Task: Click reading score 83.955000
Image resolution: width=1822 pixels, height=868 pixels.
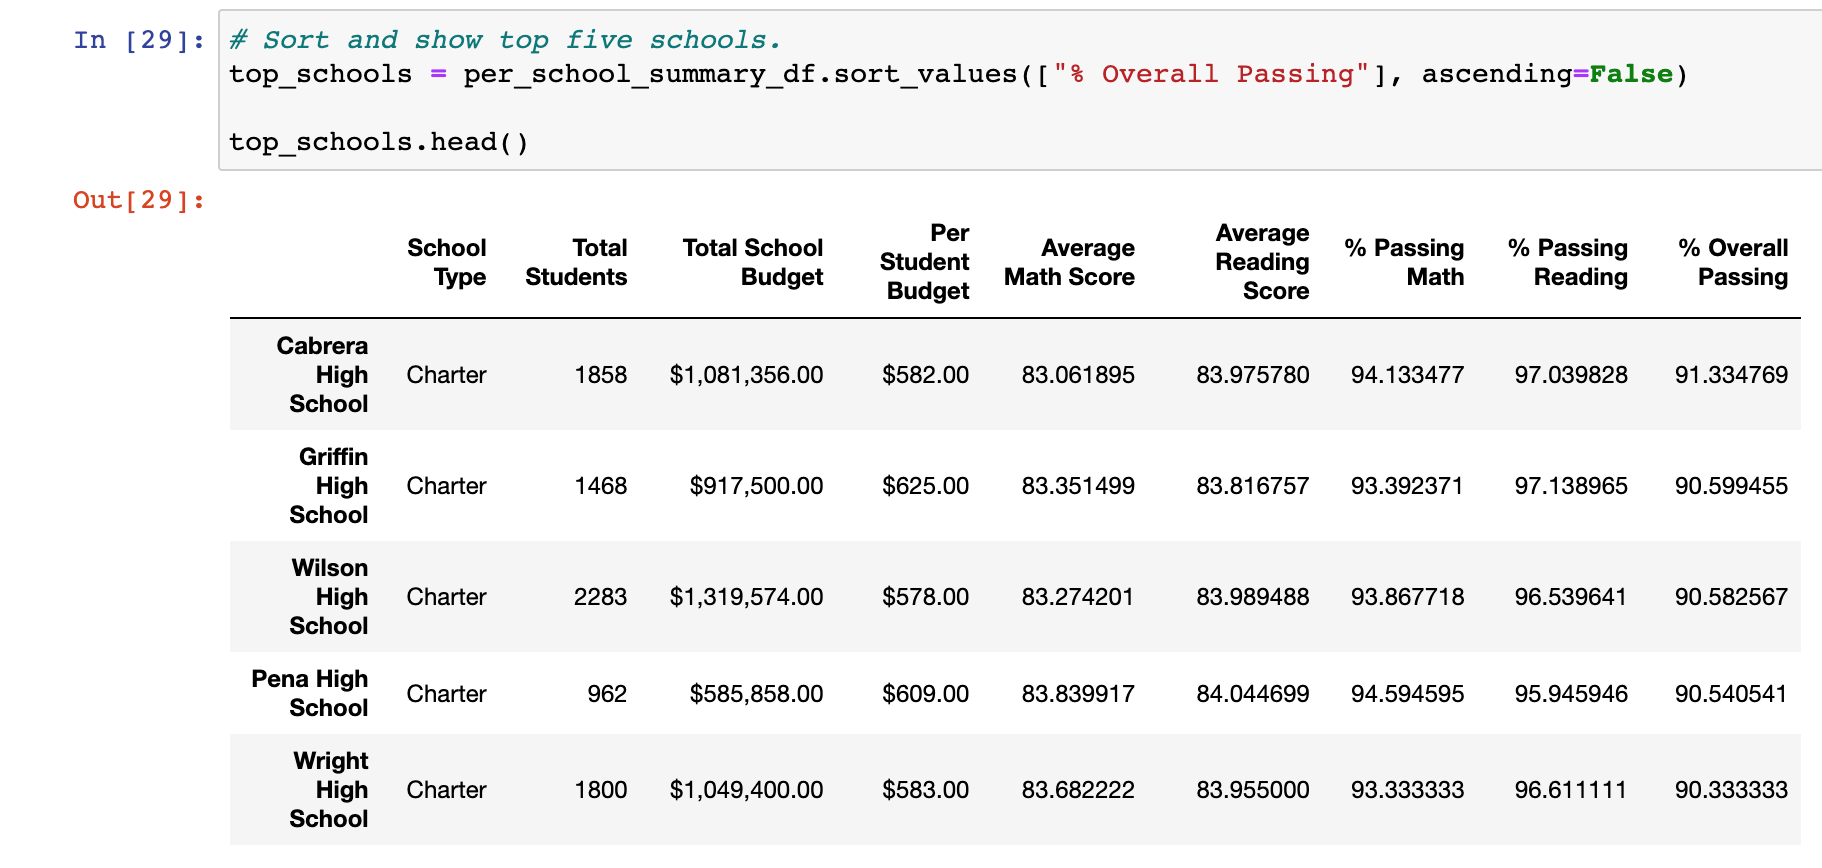Action: click(1252, 790)
